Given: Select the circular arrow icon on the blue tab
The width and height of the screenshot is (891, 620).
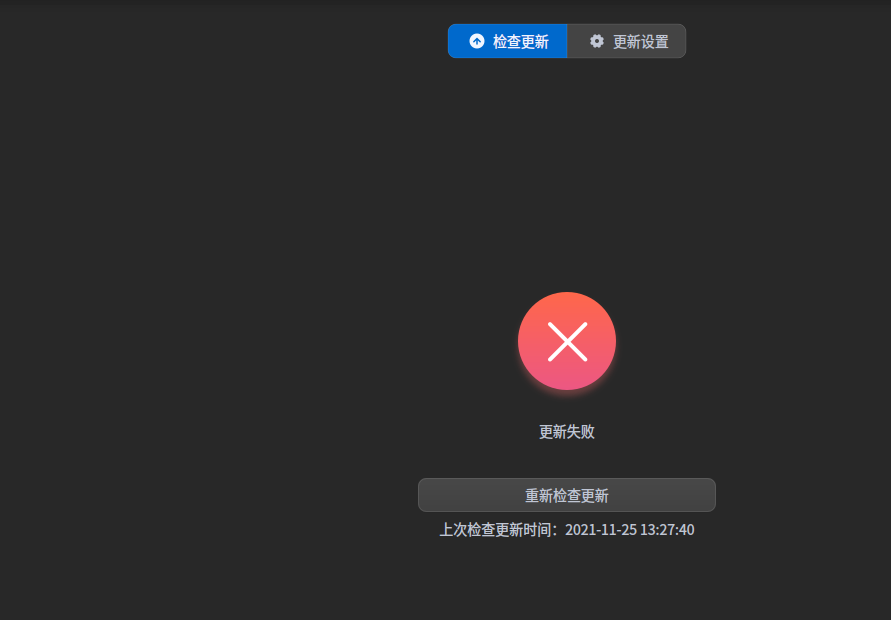Looking at the screenshot, I should click(477, 41).
